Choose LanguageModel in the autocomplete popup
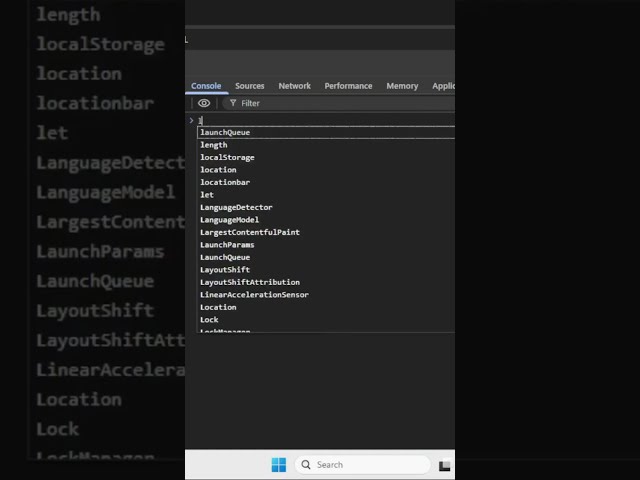 tap(326, 220)
